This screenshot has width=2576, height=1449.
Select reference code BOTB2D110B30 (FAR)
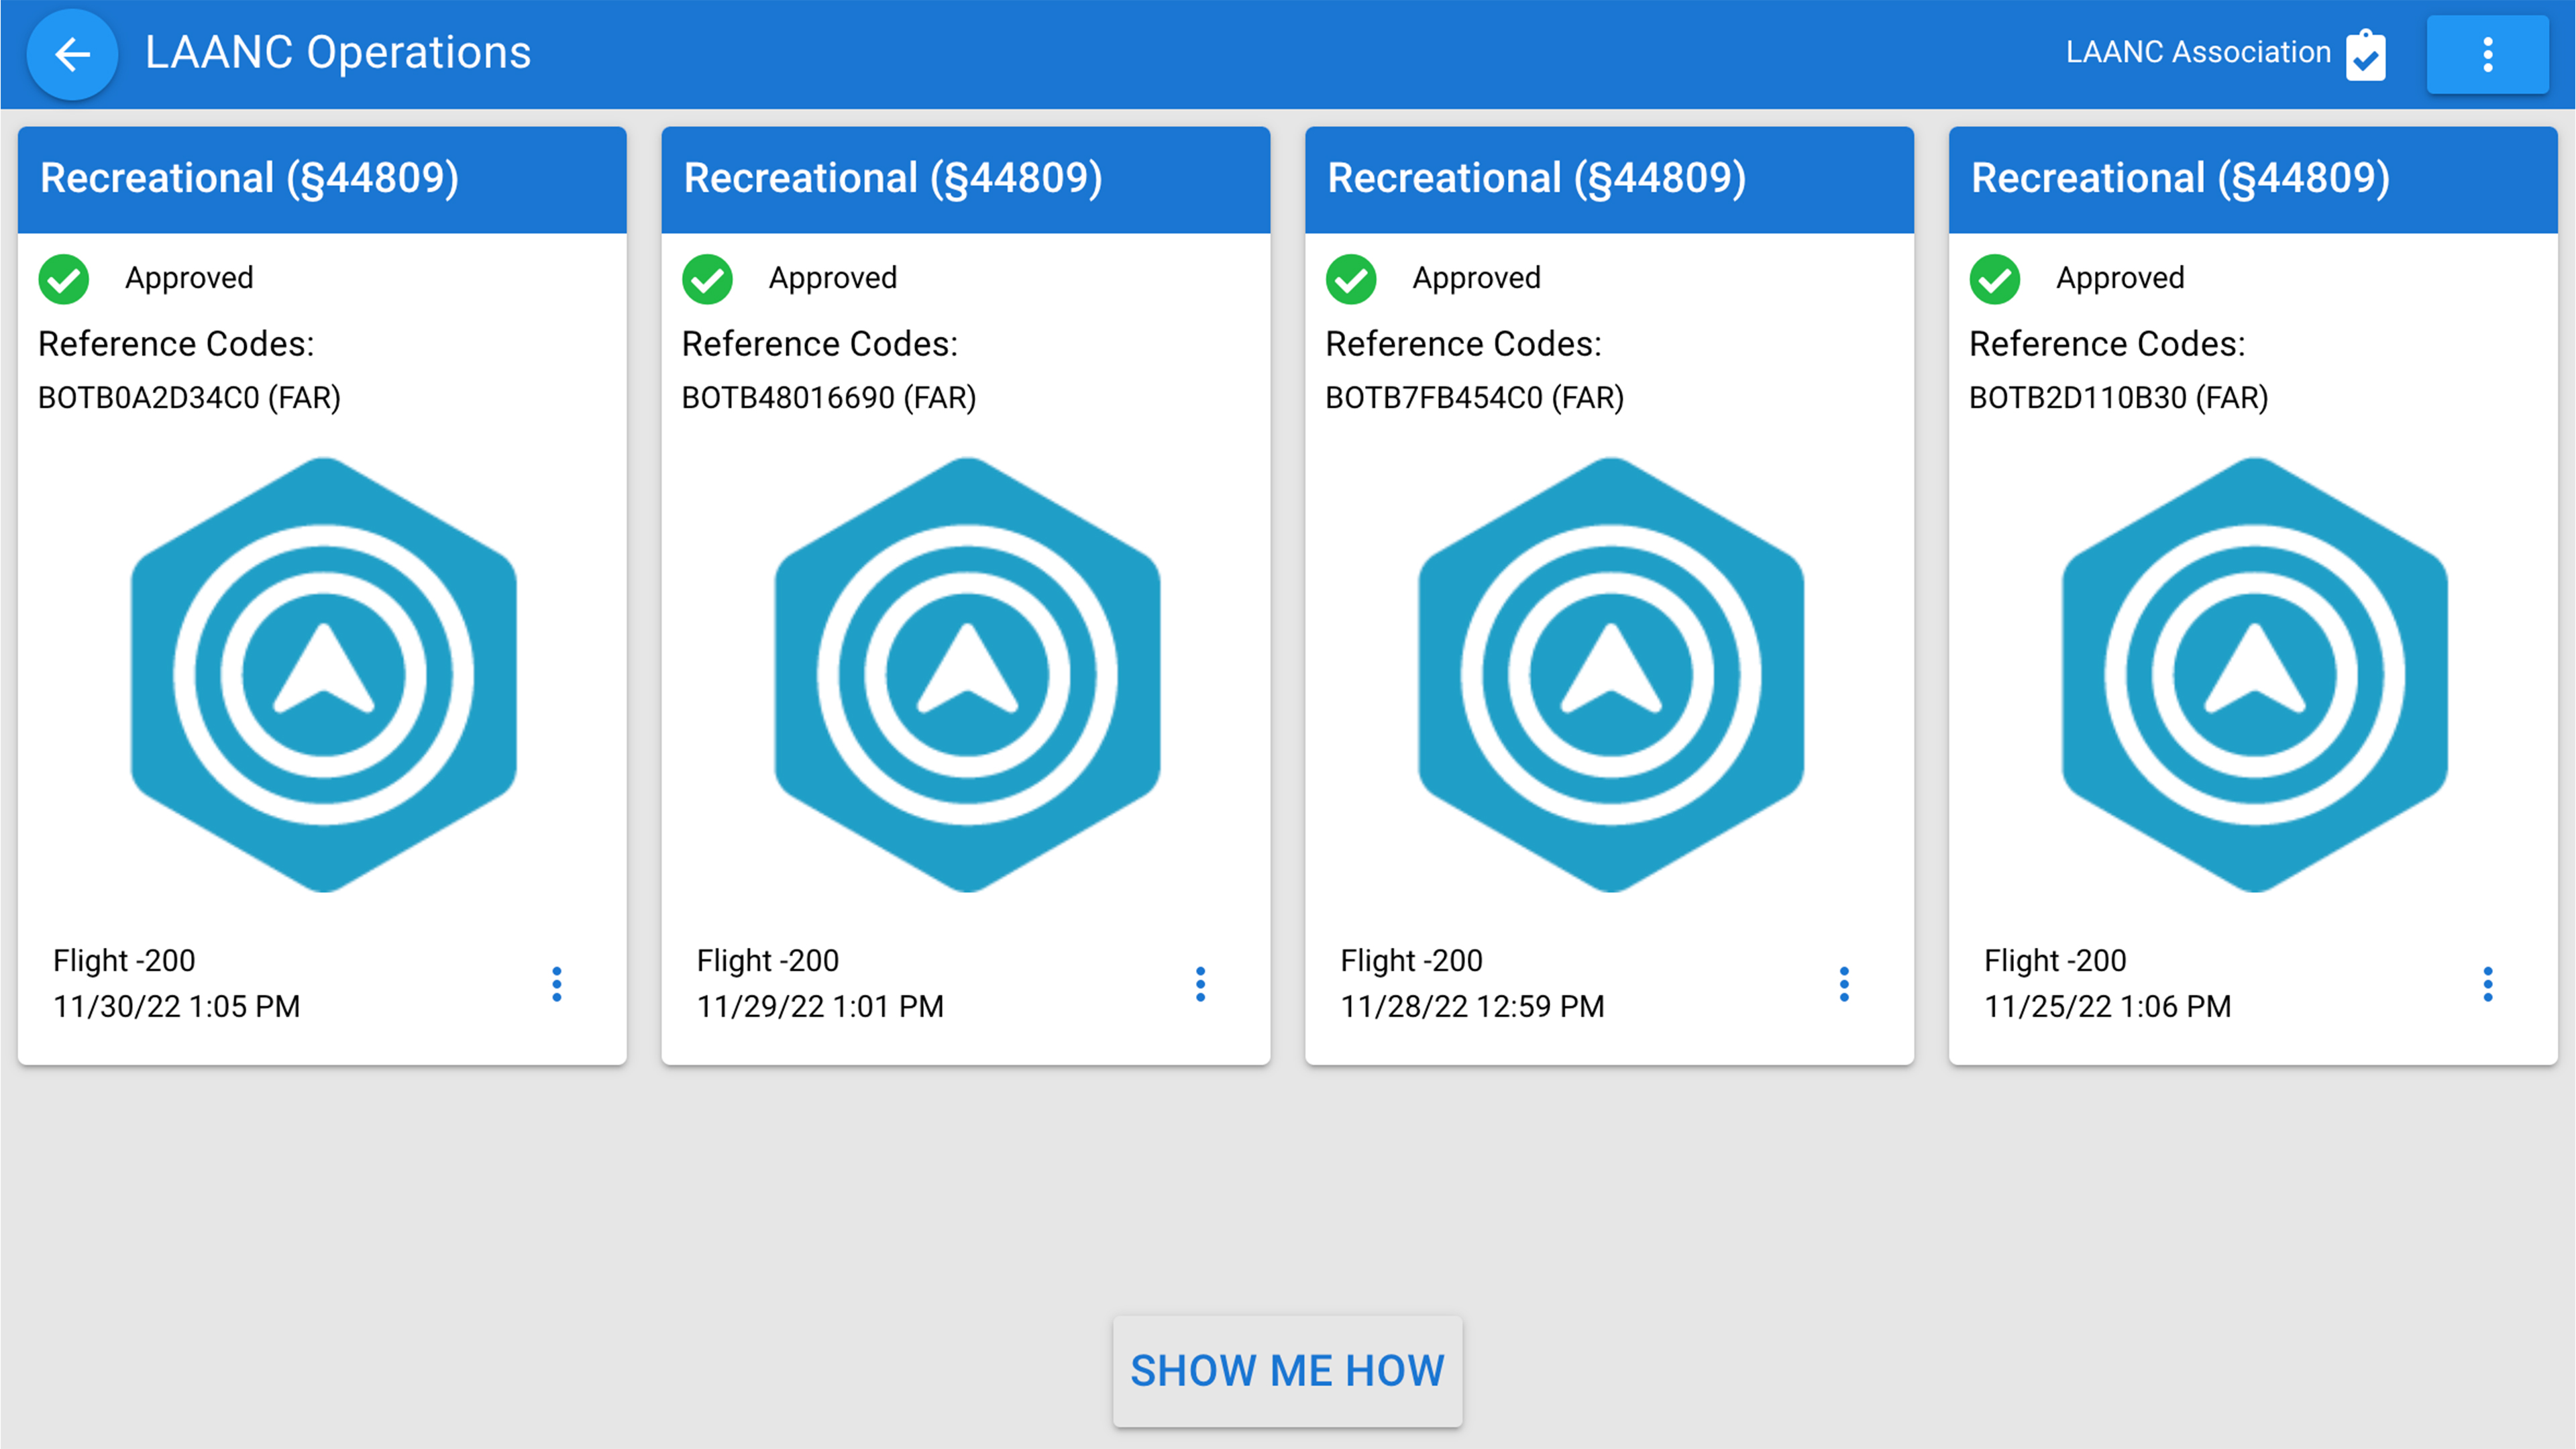click(2119, 398)
